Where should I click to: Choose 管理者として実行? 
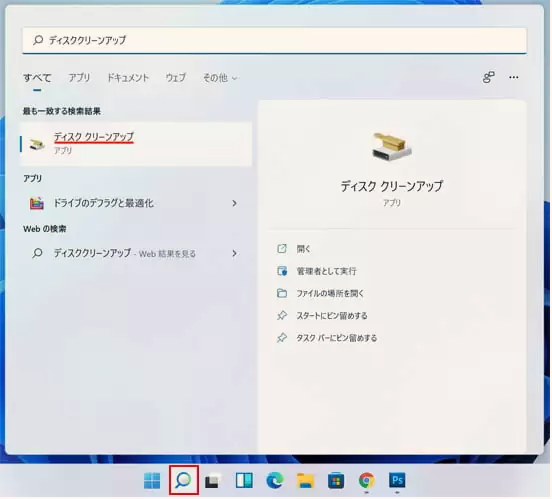tap(326, 271)
